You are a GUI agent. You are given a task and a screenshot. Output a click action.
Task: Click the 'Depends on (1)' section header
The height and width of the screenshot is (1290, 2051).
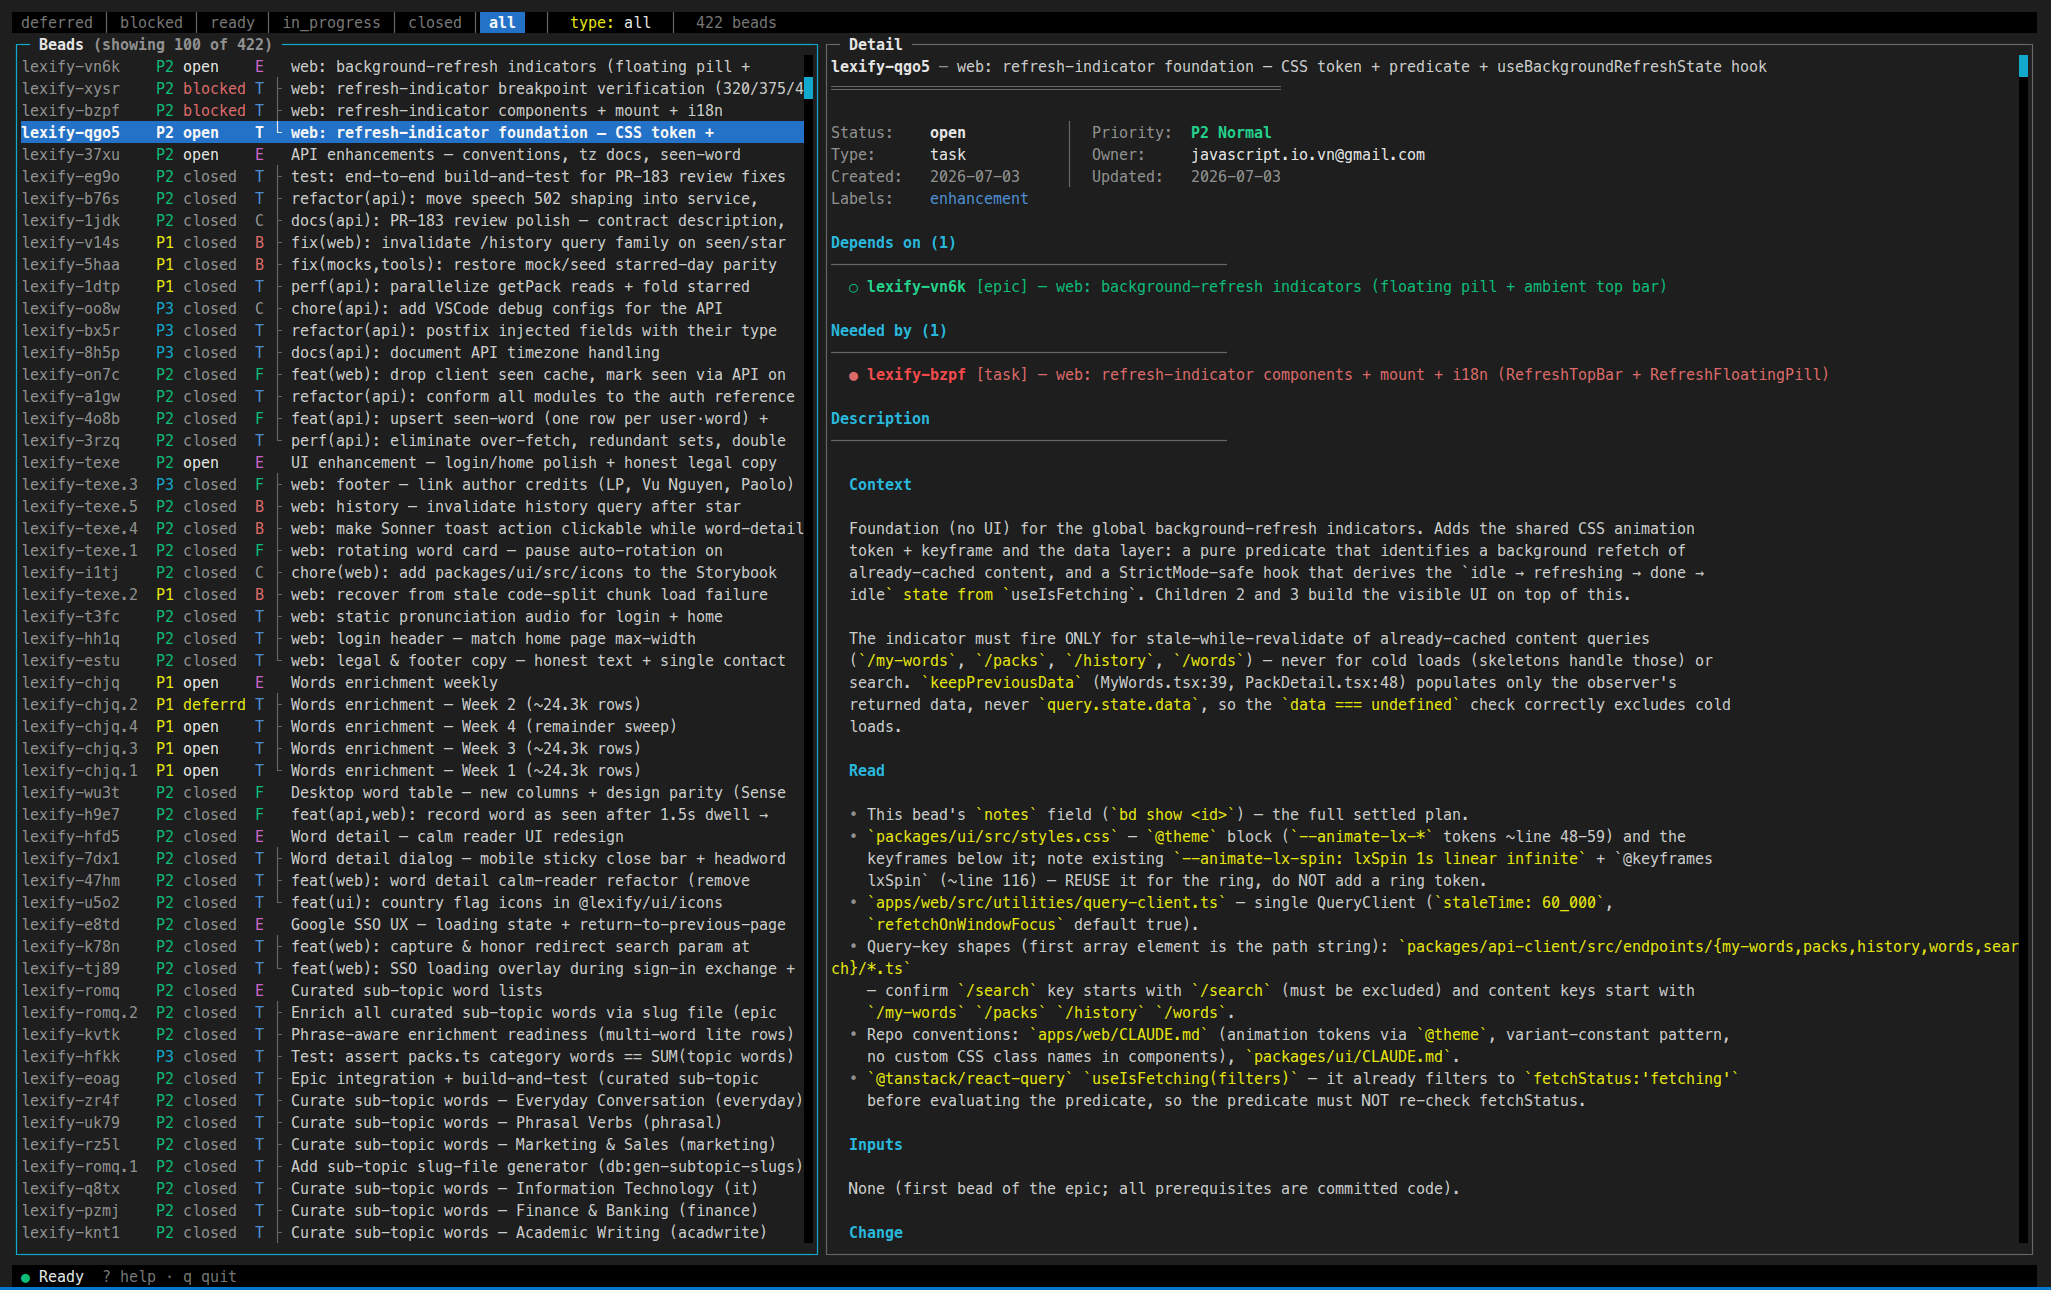click(x=893, y=242)
